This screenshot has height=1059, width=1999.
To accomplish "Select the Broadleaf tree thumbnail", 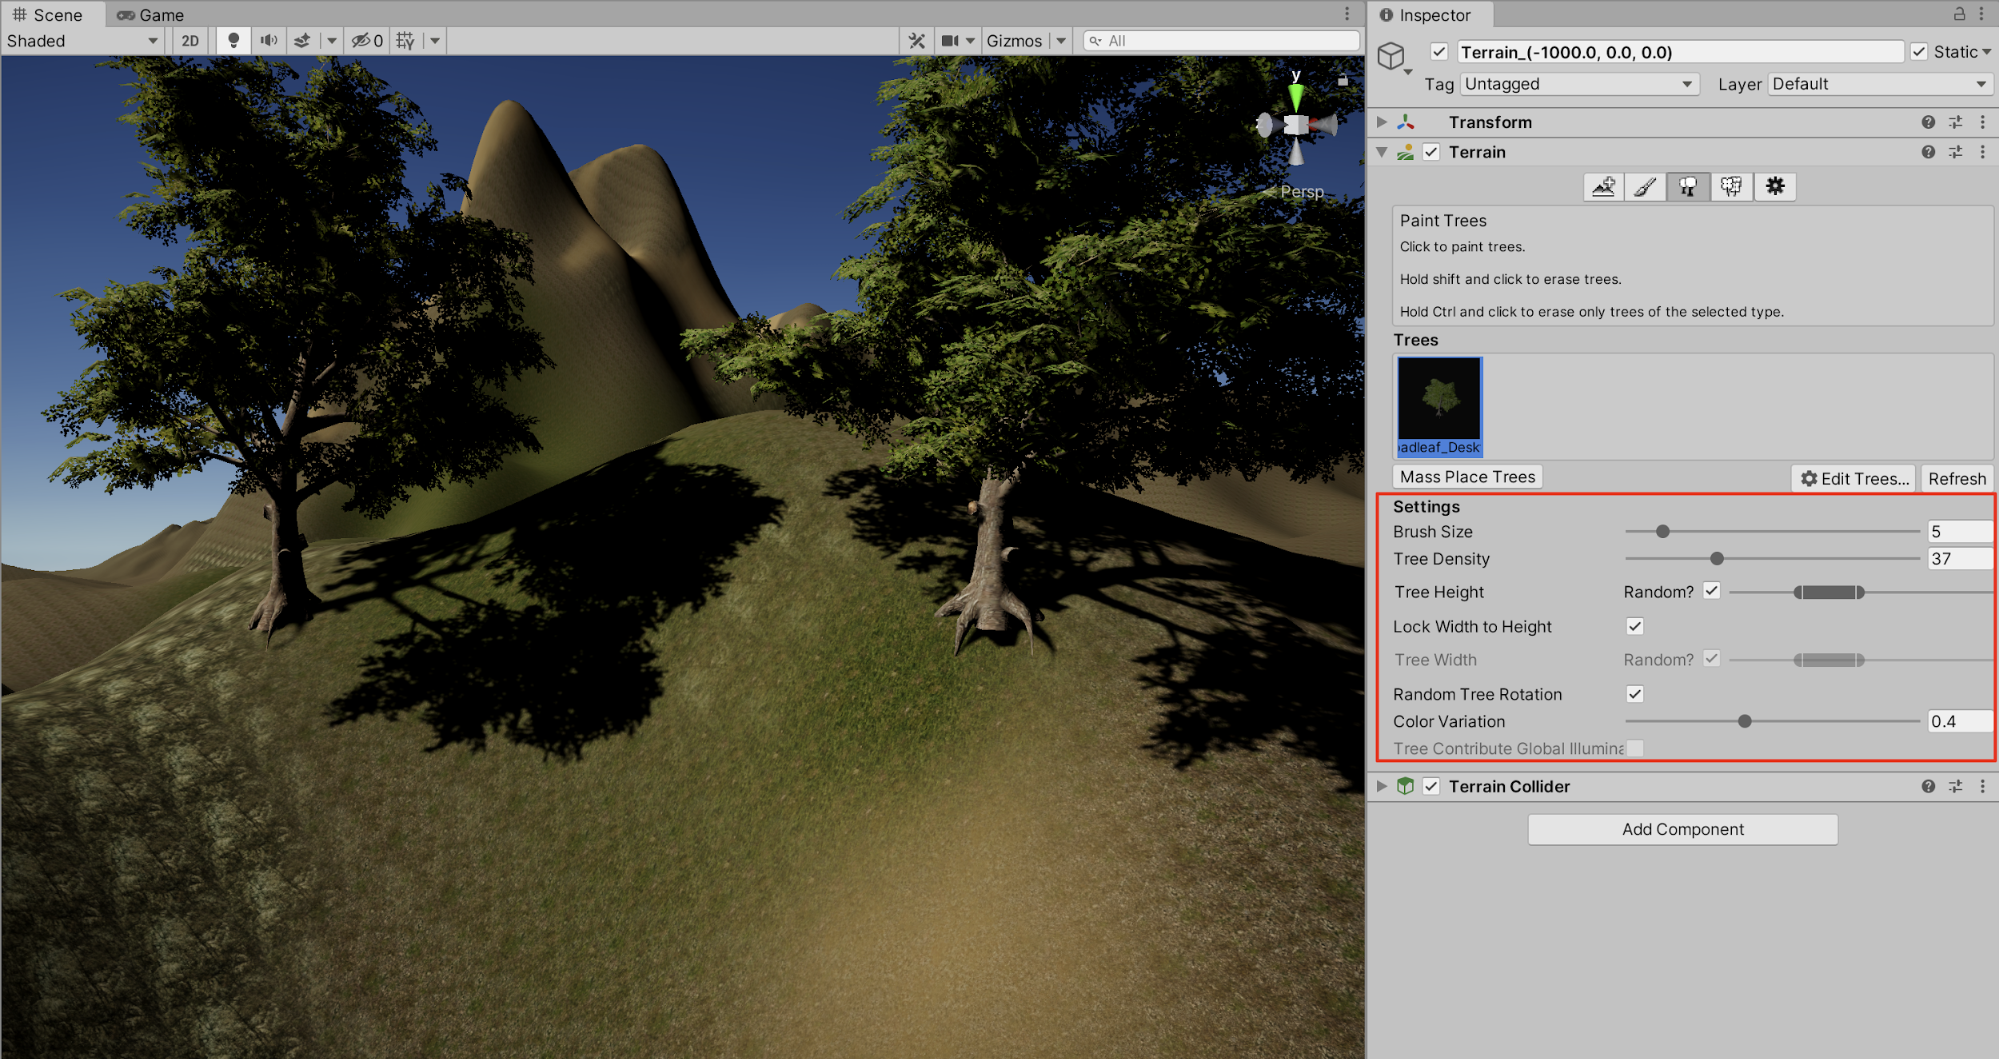I will pos(1439,405).
